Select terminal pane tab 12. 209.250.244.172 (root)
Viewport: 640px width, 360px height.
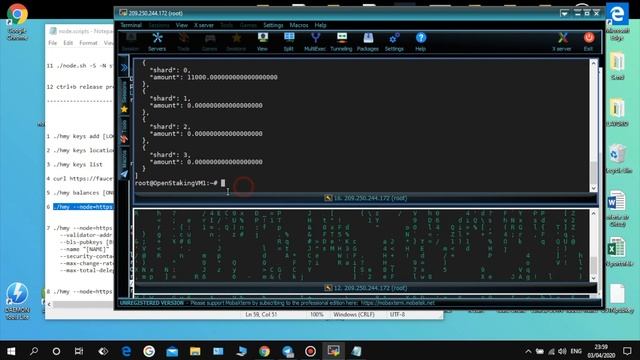(365, 288)
